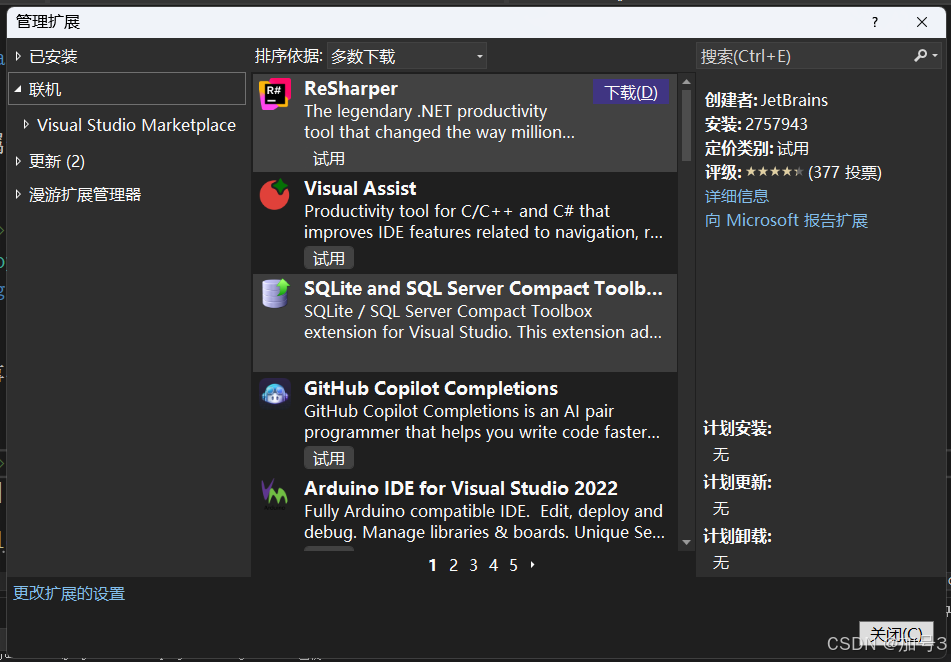Go to results page 5
The height and width of the screenshot is (662, 951).
coord(514,566)
